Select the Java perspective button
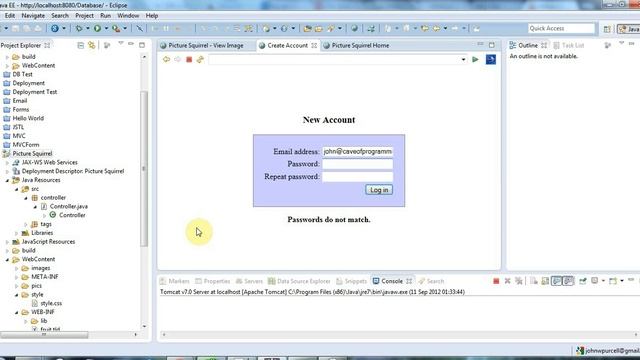The image size is (640, 360). pyautogui.click(x=629, y=29)
